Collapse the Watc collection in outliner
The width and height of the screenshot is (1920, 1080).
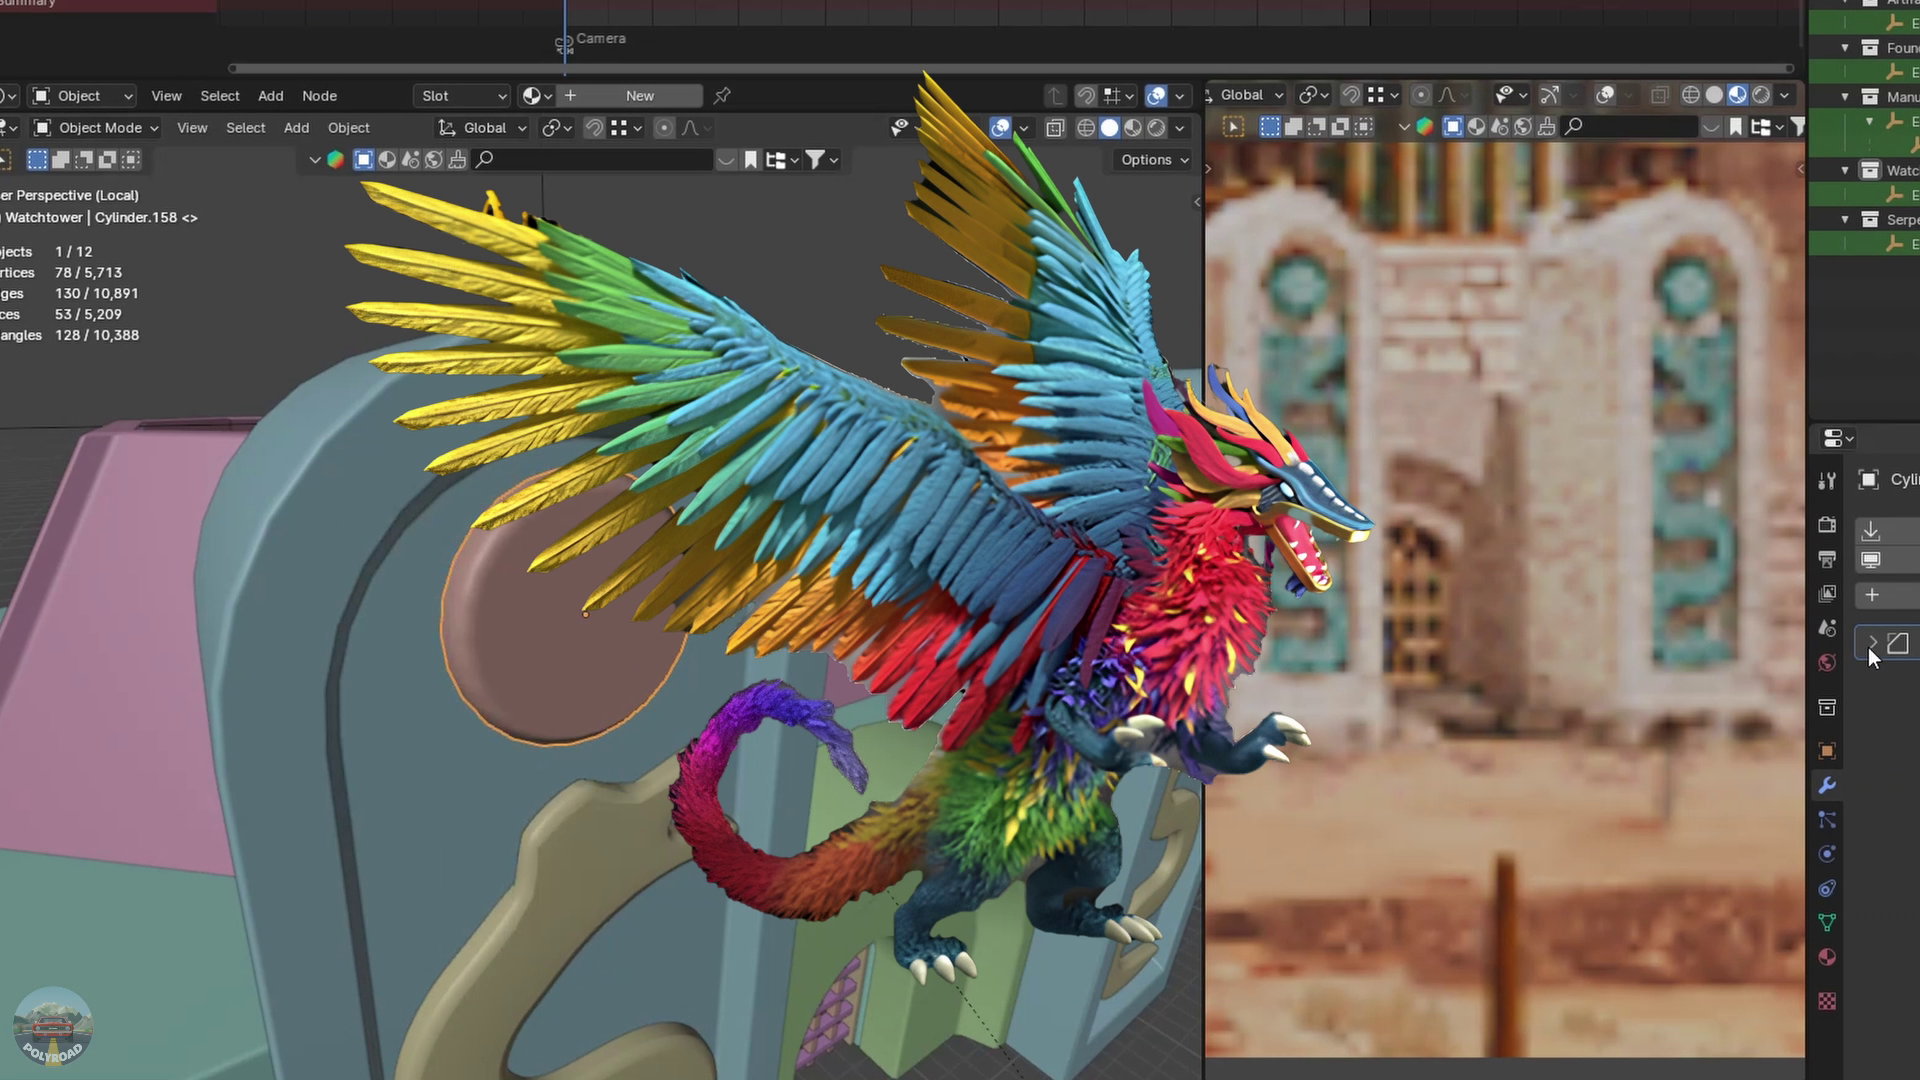pyautogui.click(x=1845, y=170)
